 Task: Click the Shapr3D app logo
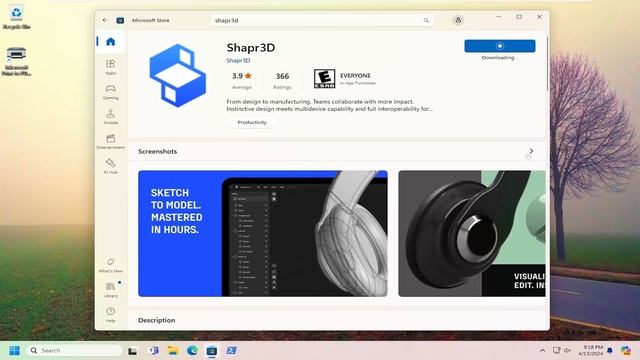point(178,76)
